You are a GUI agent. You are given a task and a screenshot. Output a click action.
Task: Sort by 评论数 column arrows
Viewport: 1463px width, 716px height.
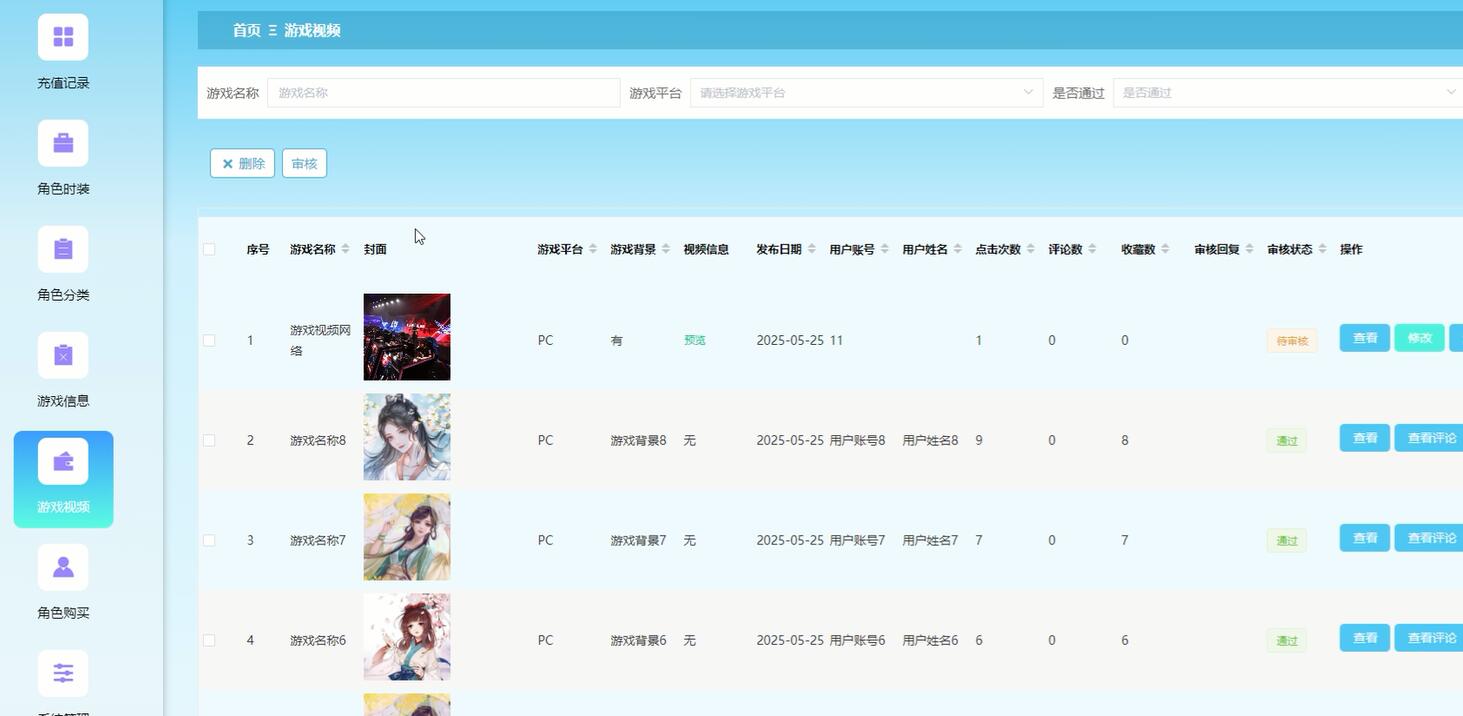[1092, 249]
